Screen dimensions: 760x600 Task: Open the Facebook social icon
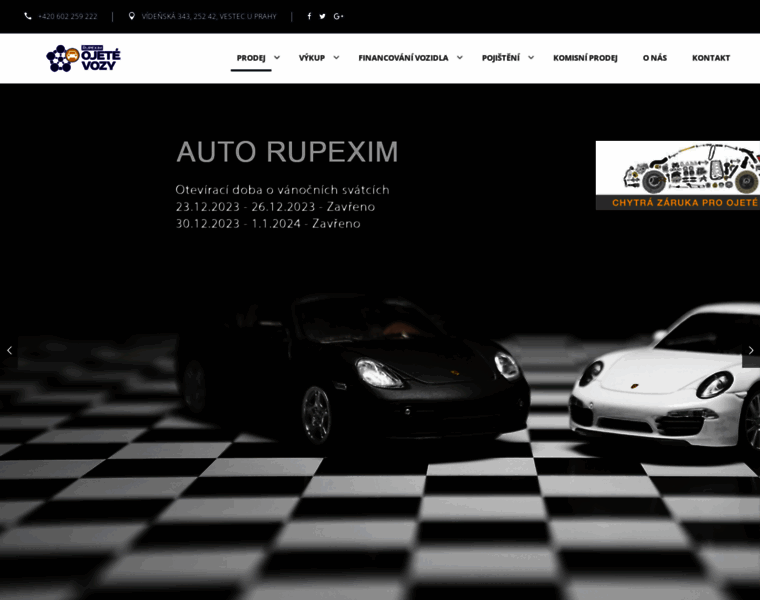[x=309, y=16]
